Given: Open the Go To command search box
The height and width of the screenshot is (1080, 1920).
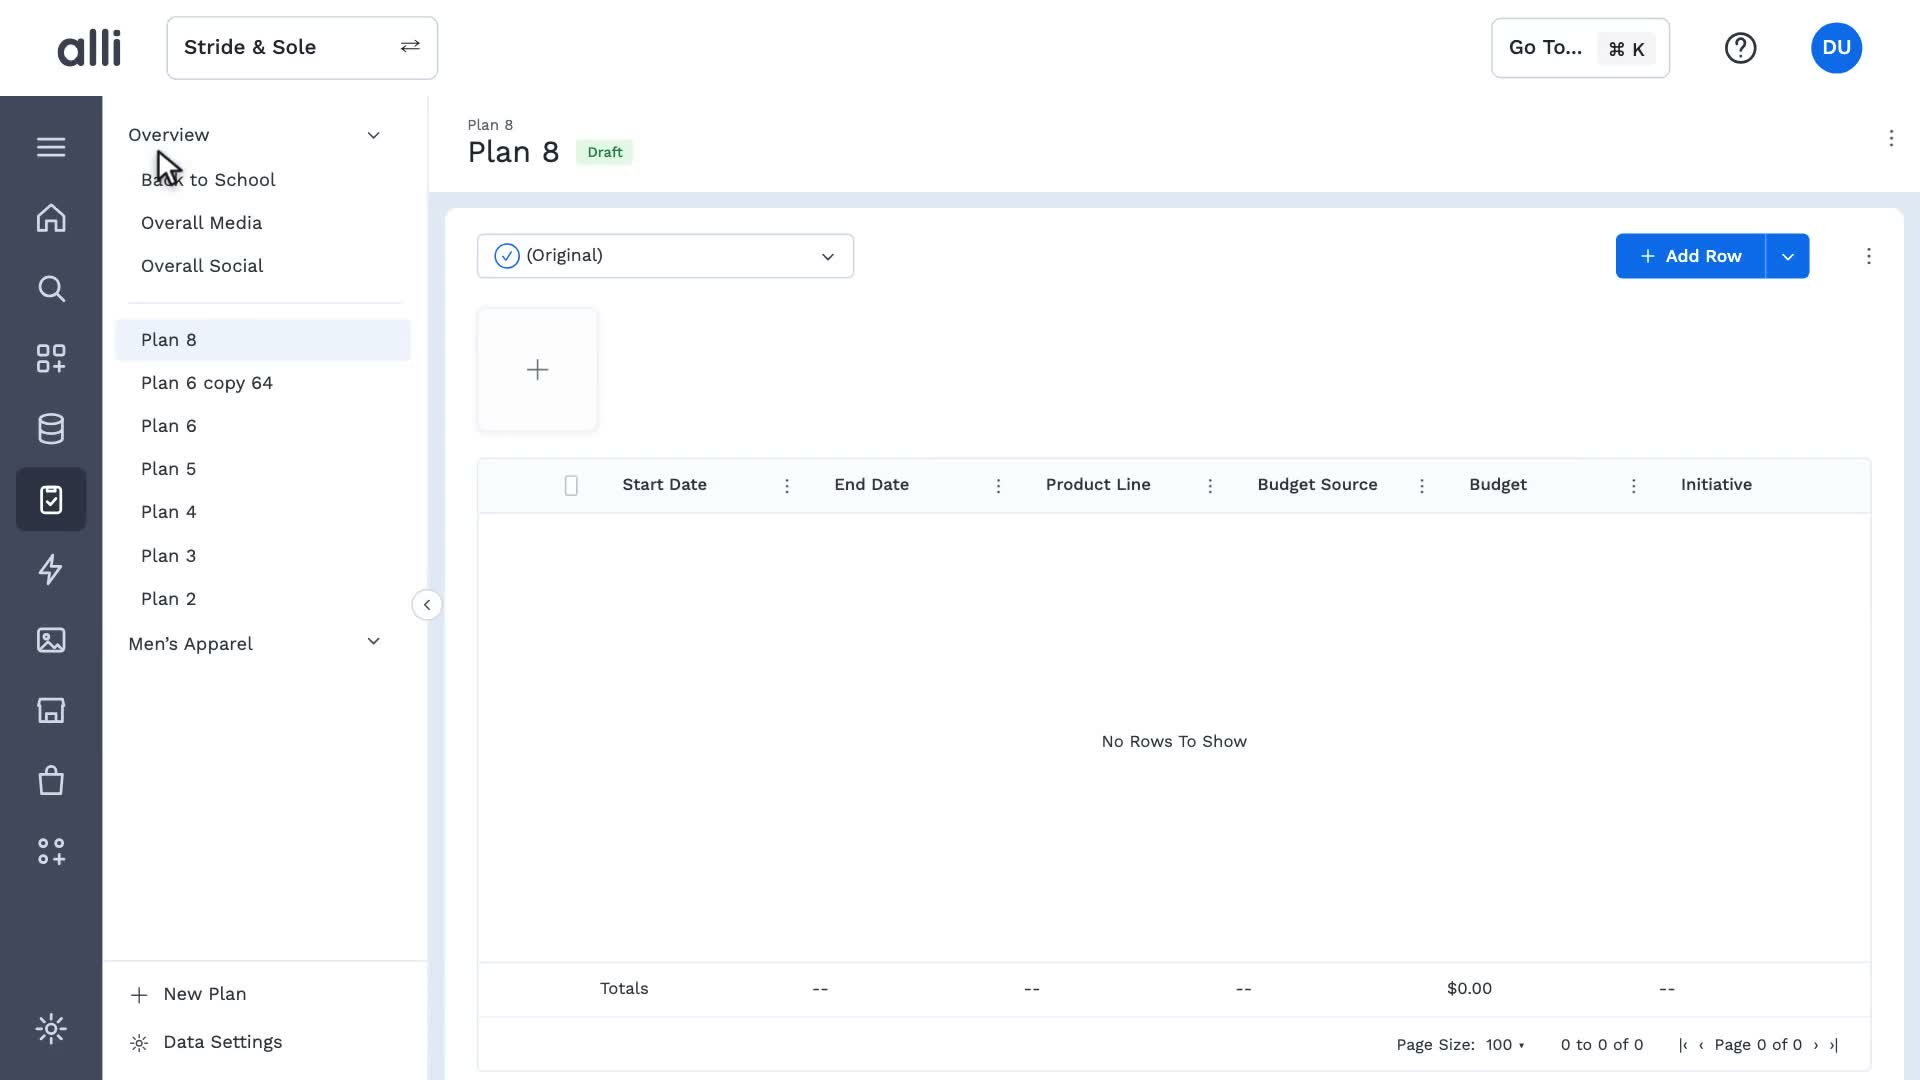Looking at the screenshot, I should [1580, 48].
